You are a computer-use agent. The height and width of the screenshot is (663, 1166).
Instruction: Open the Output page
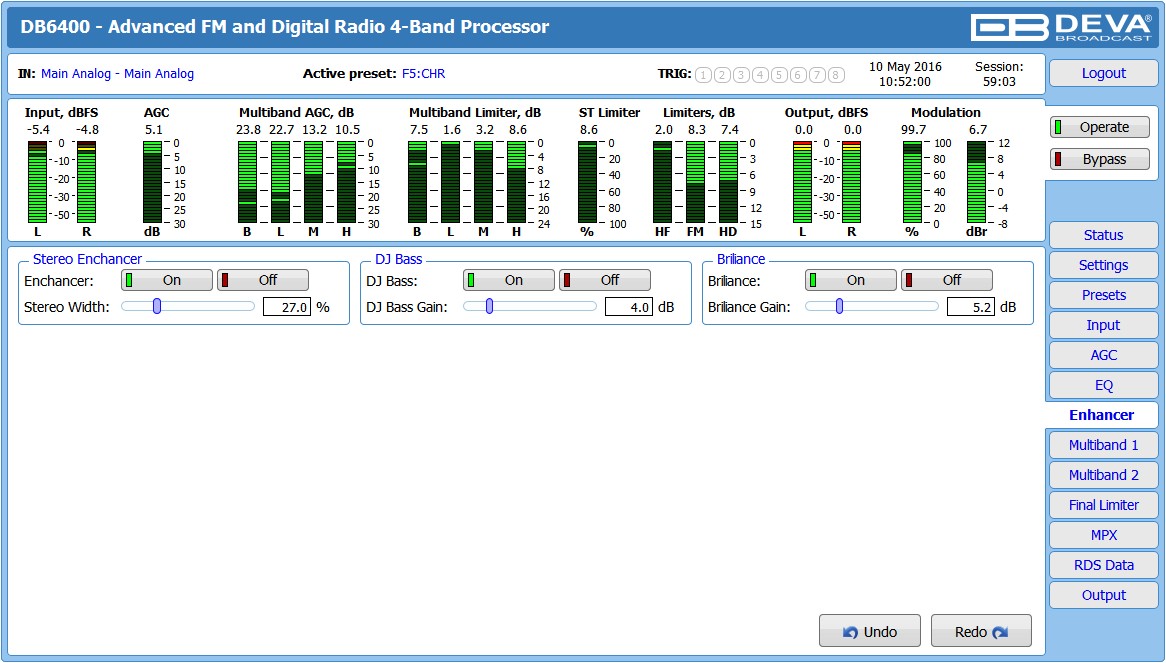(1104, 595)
